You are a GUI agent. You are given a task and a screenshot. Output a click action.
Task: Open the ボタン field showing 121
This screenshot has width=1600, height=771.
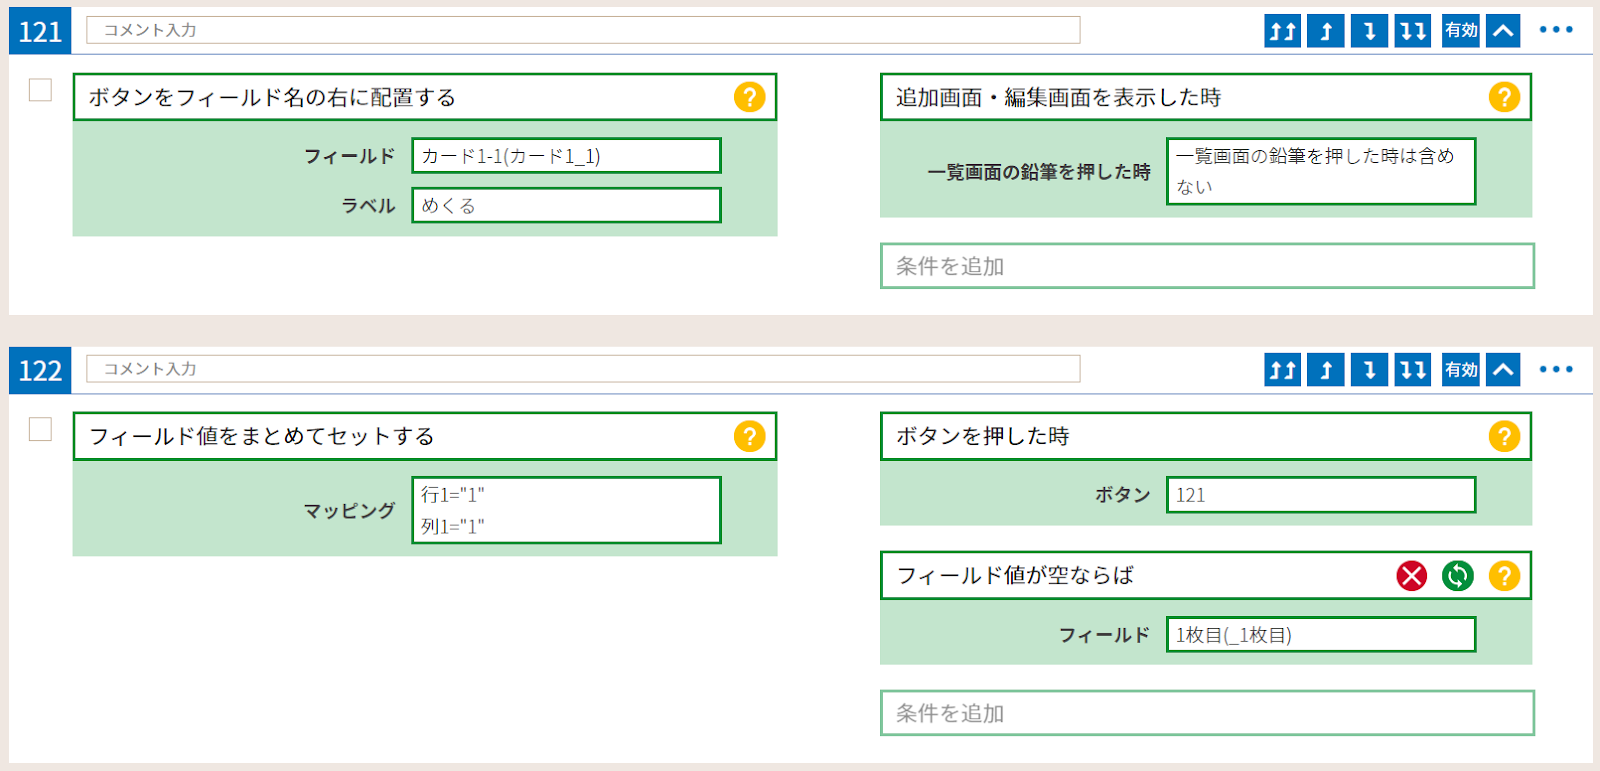tap(1321, 495)
